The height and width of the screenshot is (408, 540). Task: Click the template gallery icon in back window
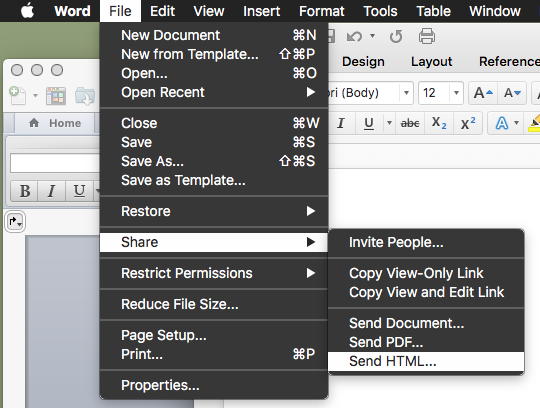pyautogui.click(x=56, y=96)
